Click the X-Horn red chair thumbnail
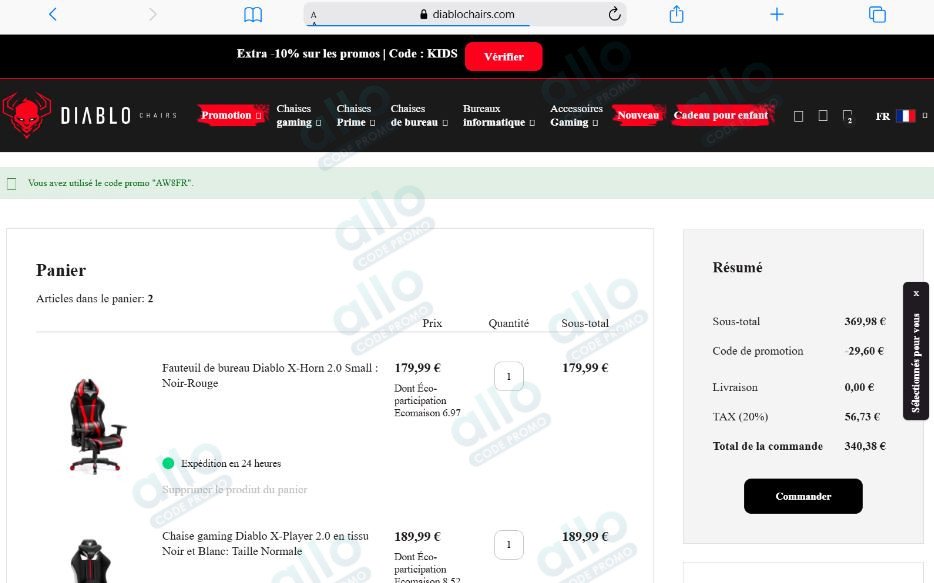This screenshot has height=583, width=934. pyautogui.click(x=97, y=425)
